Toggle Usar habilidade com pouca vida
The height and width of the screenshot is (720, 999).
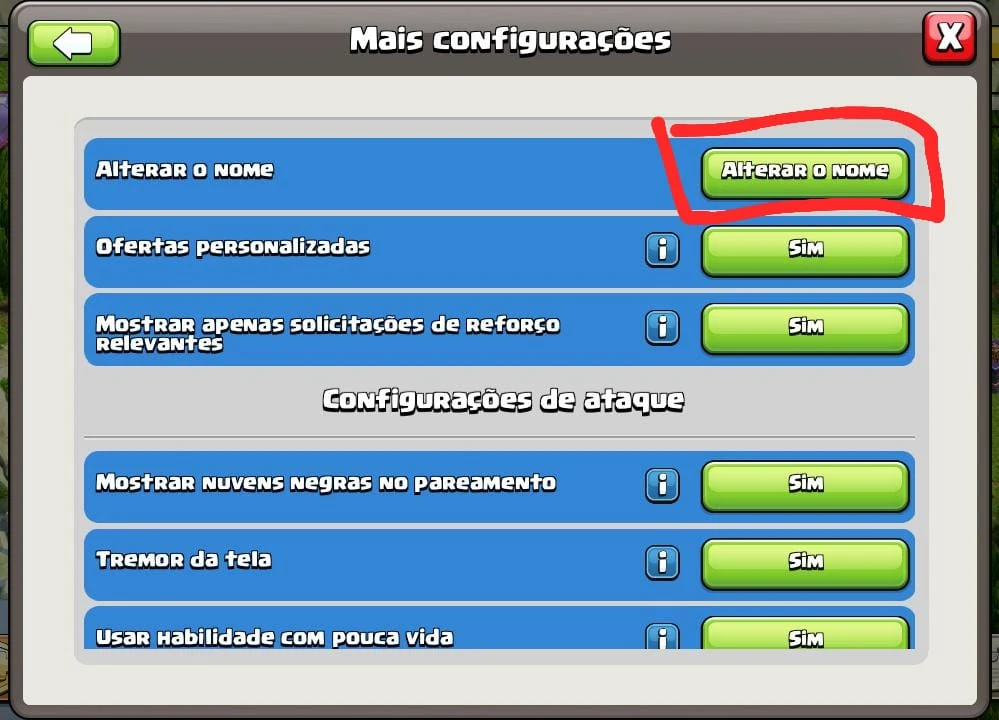point(805,633)
